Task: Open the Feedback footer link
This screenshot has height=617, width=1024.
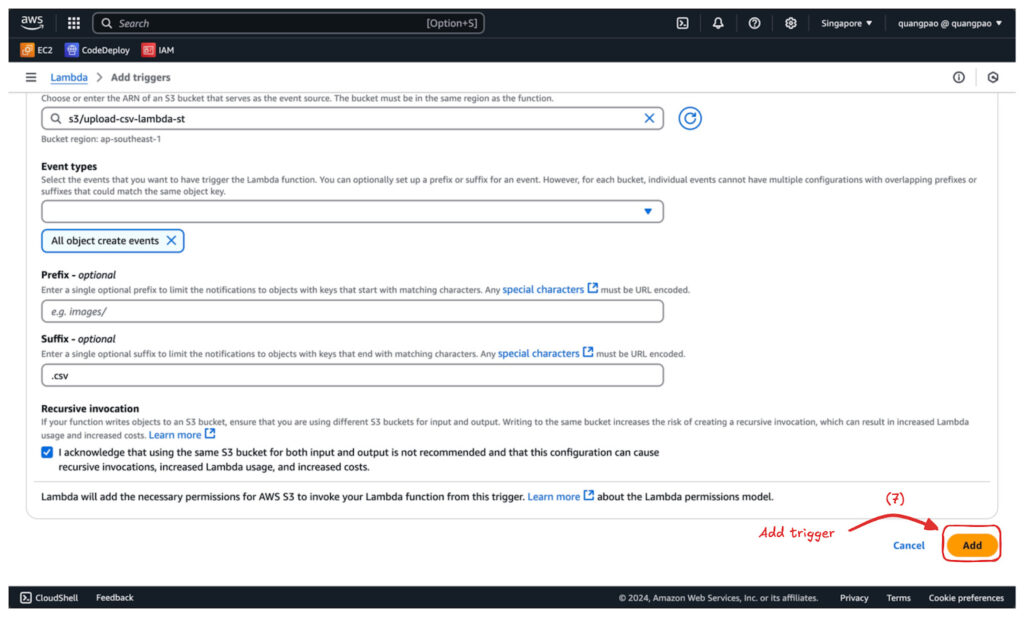Action: coord(114,597)
